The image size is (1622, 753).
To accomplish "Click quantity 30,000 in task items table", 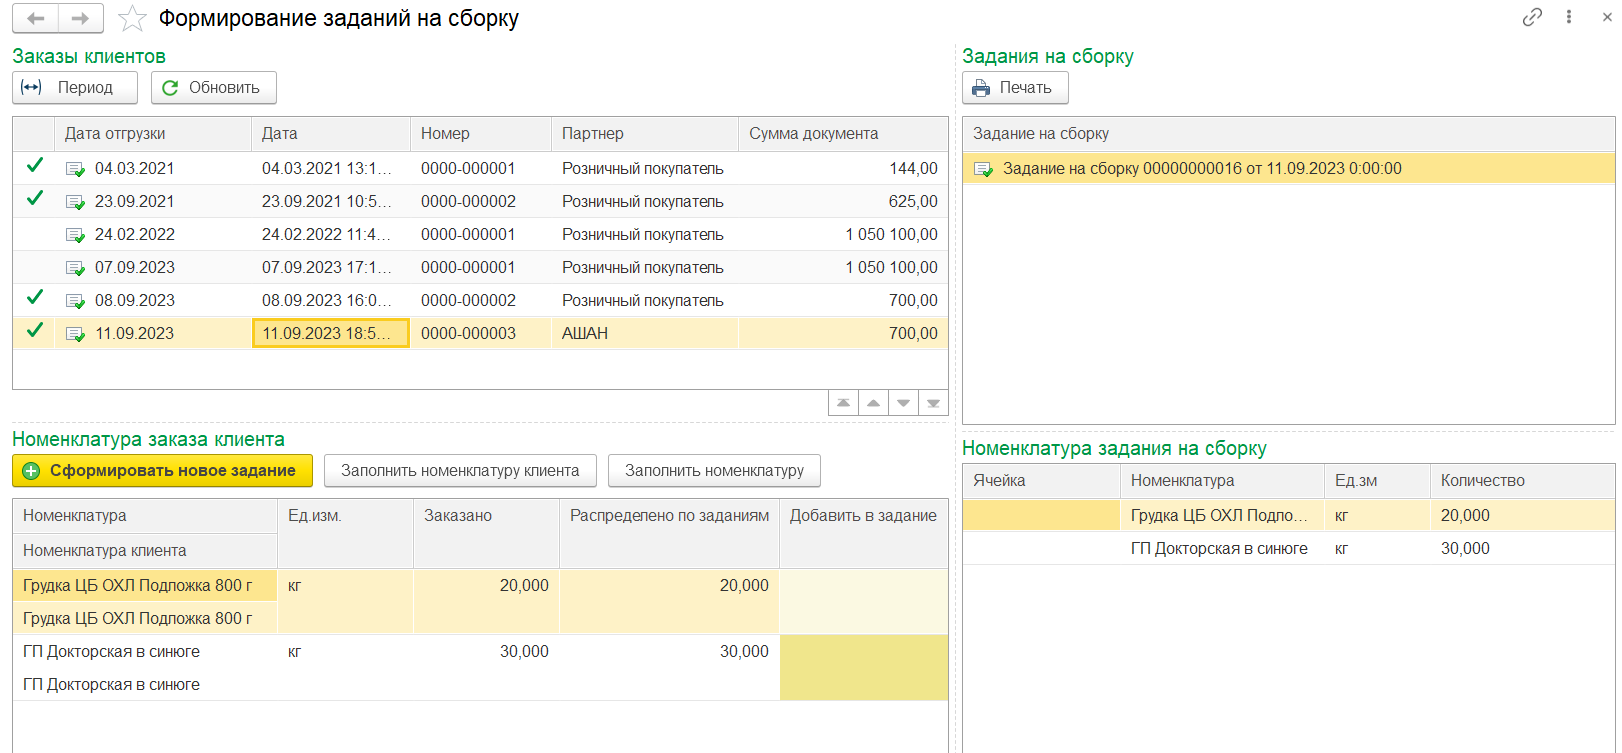I will pyautogui.click(x=1522, y=548).
